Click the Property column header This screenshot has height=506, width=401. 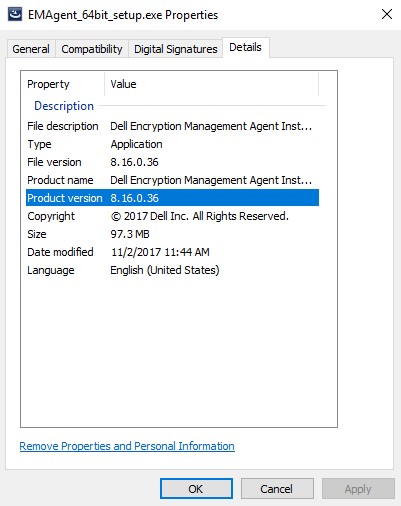point(63,84)
